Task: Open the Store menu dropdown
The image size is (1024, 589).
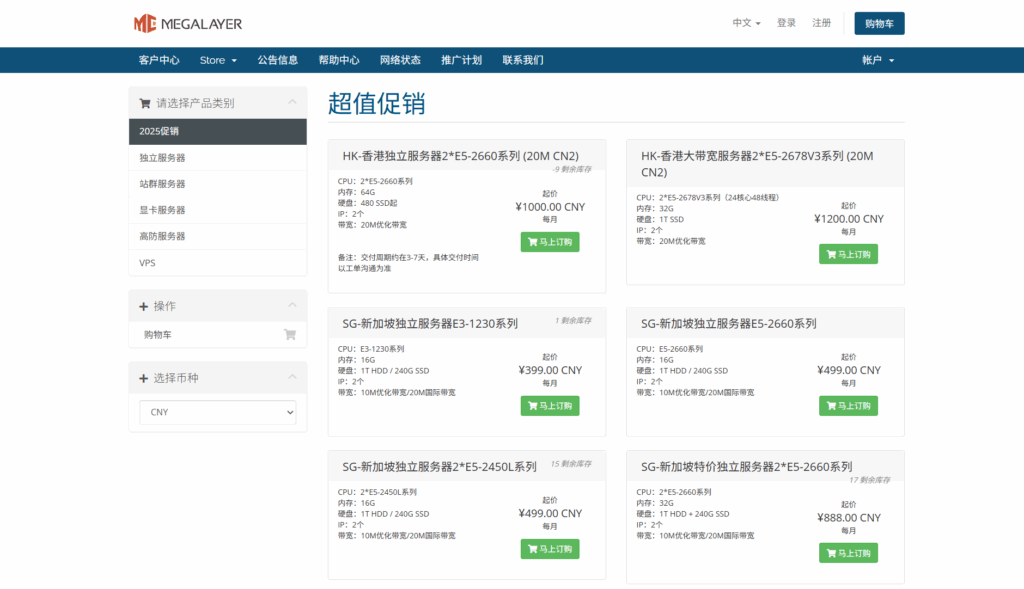Action: point(218,60)
